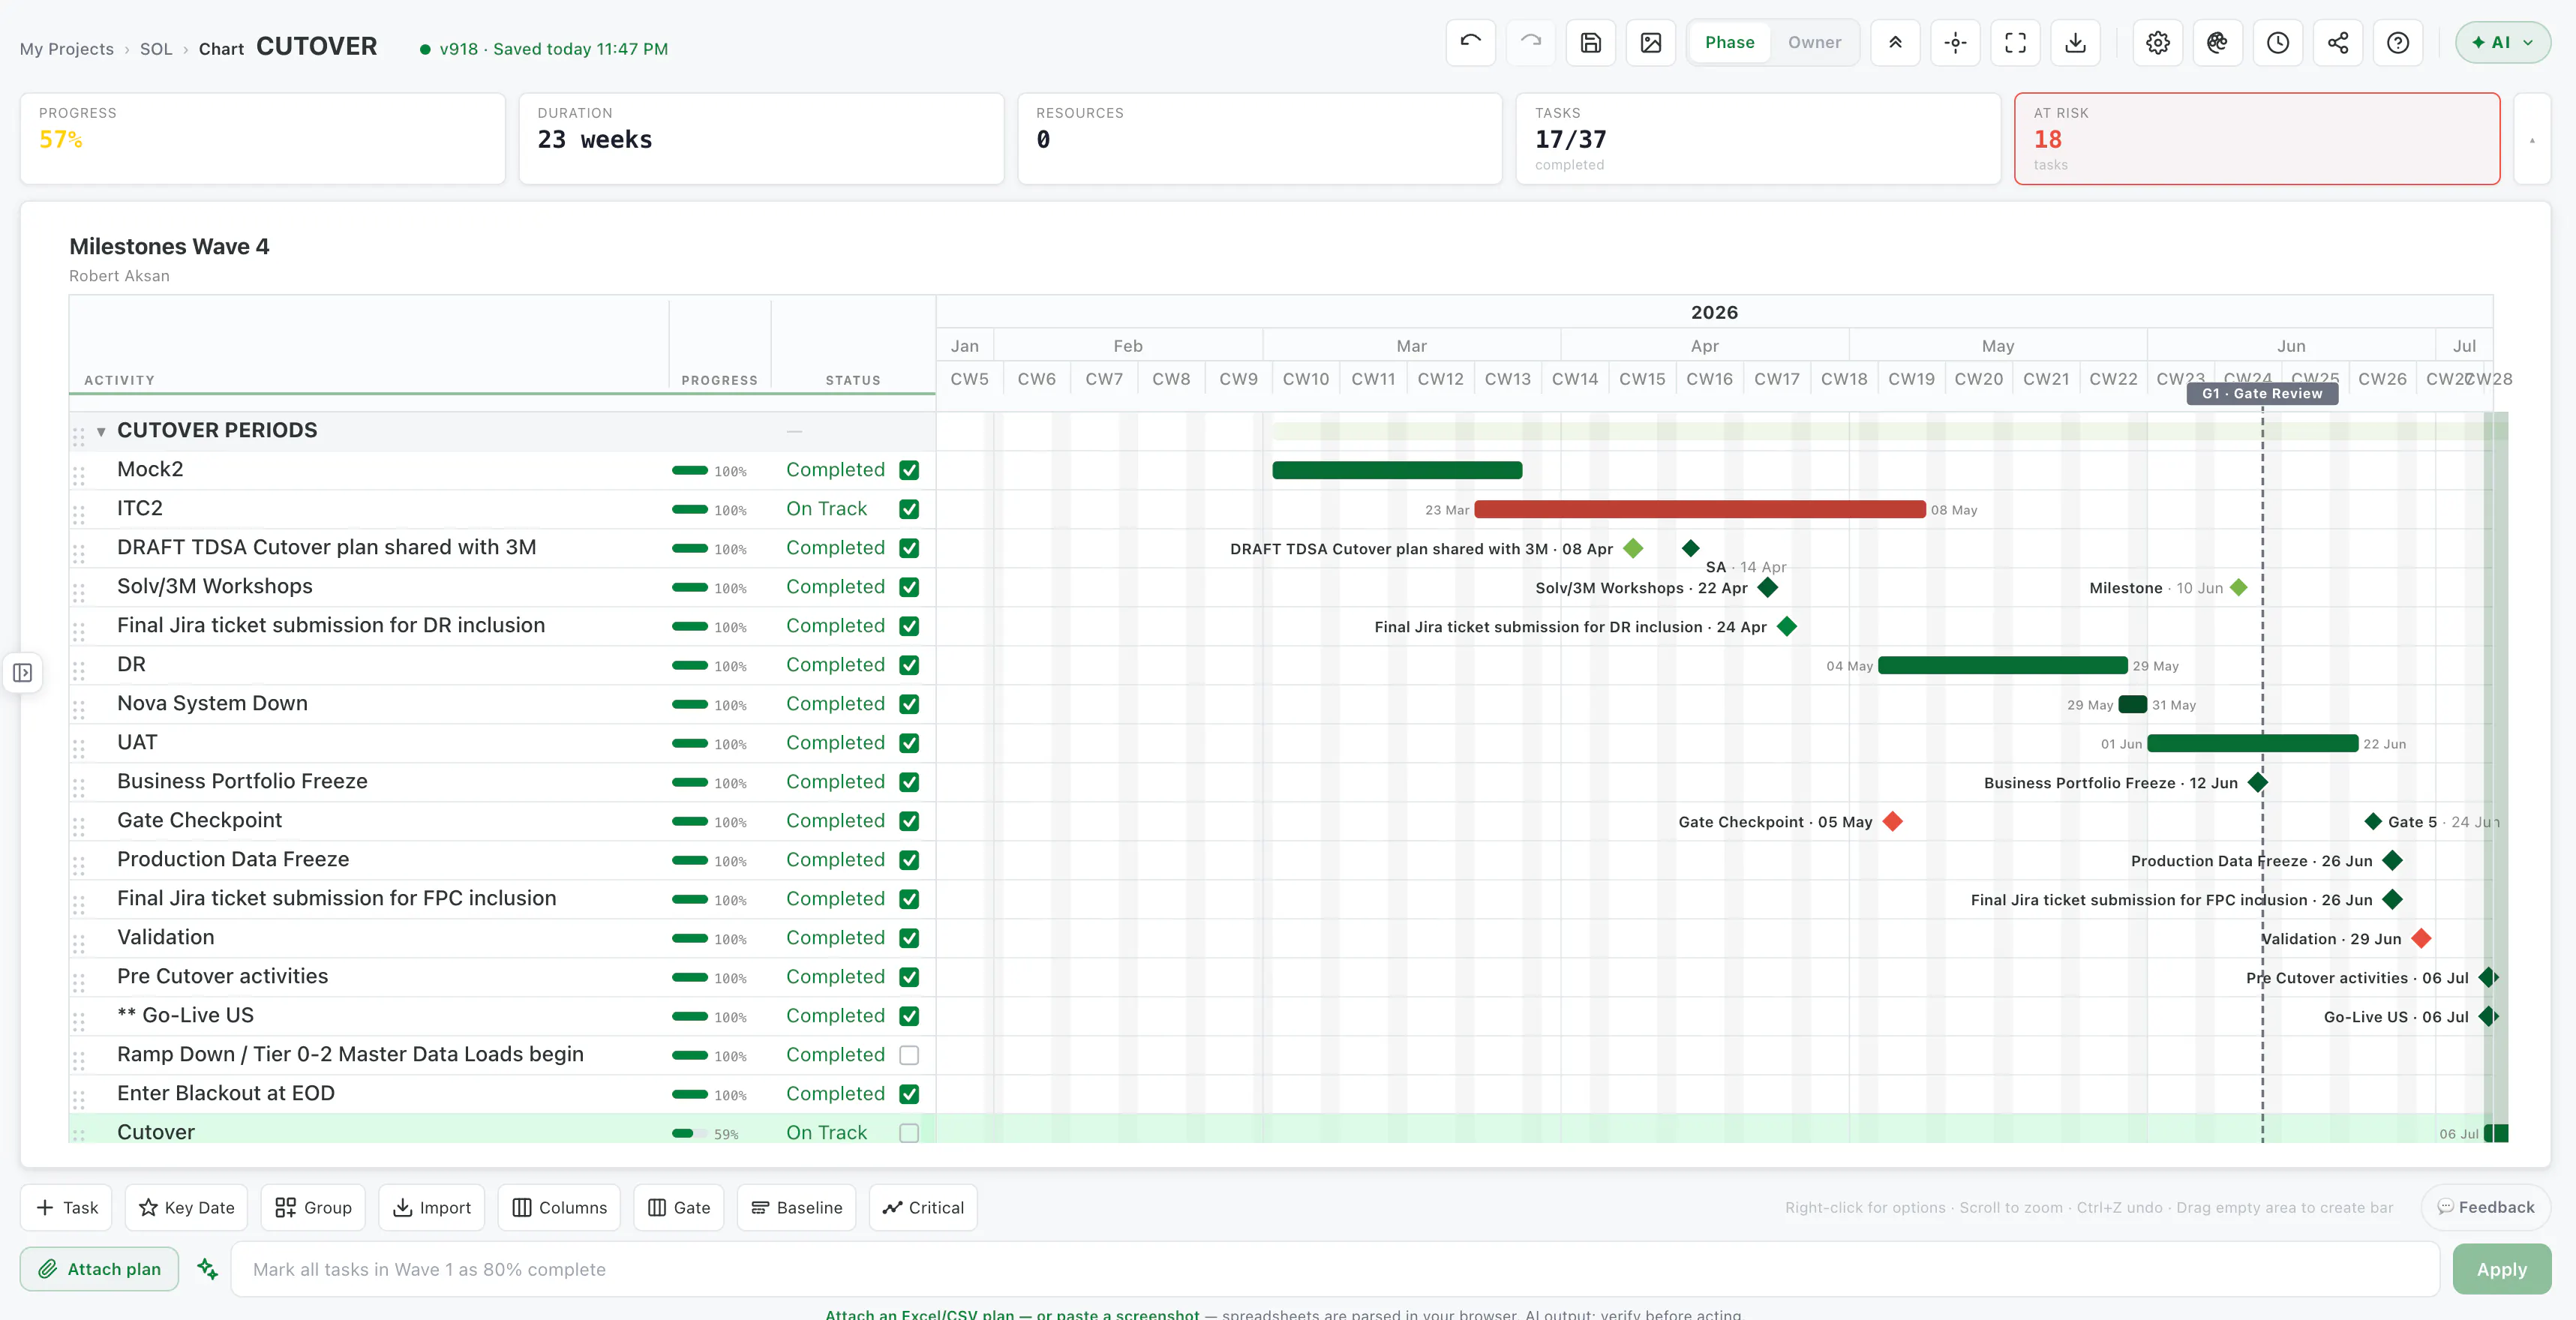Toggle the DR row checkbox

click(x=908, y=665)
